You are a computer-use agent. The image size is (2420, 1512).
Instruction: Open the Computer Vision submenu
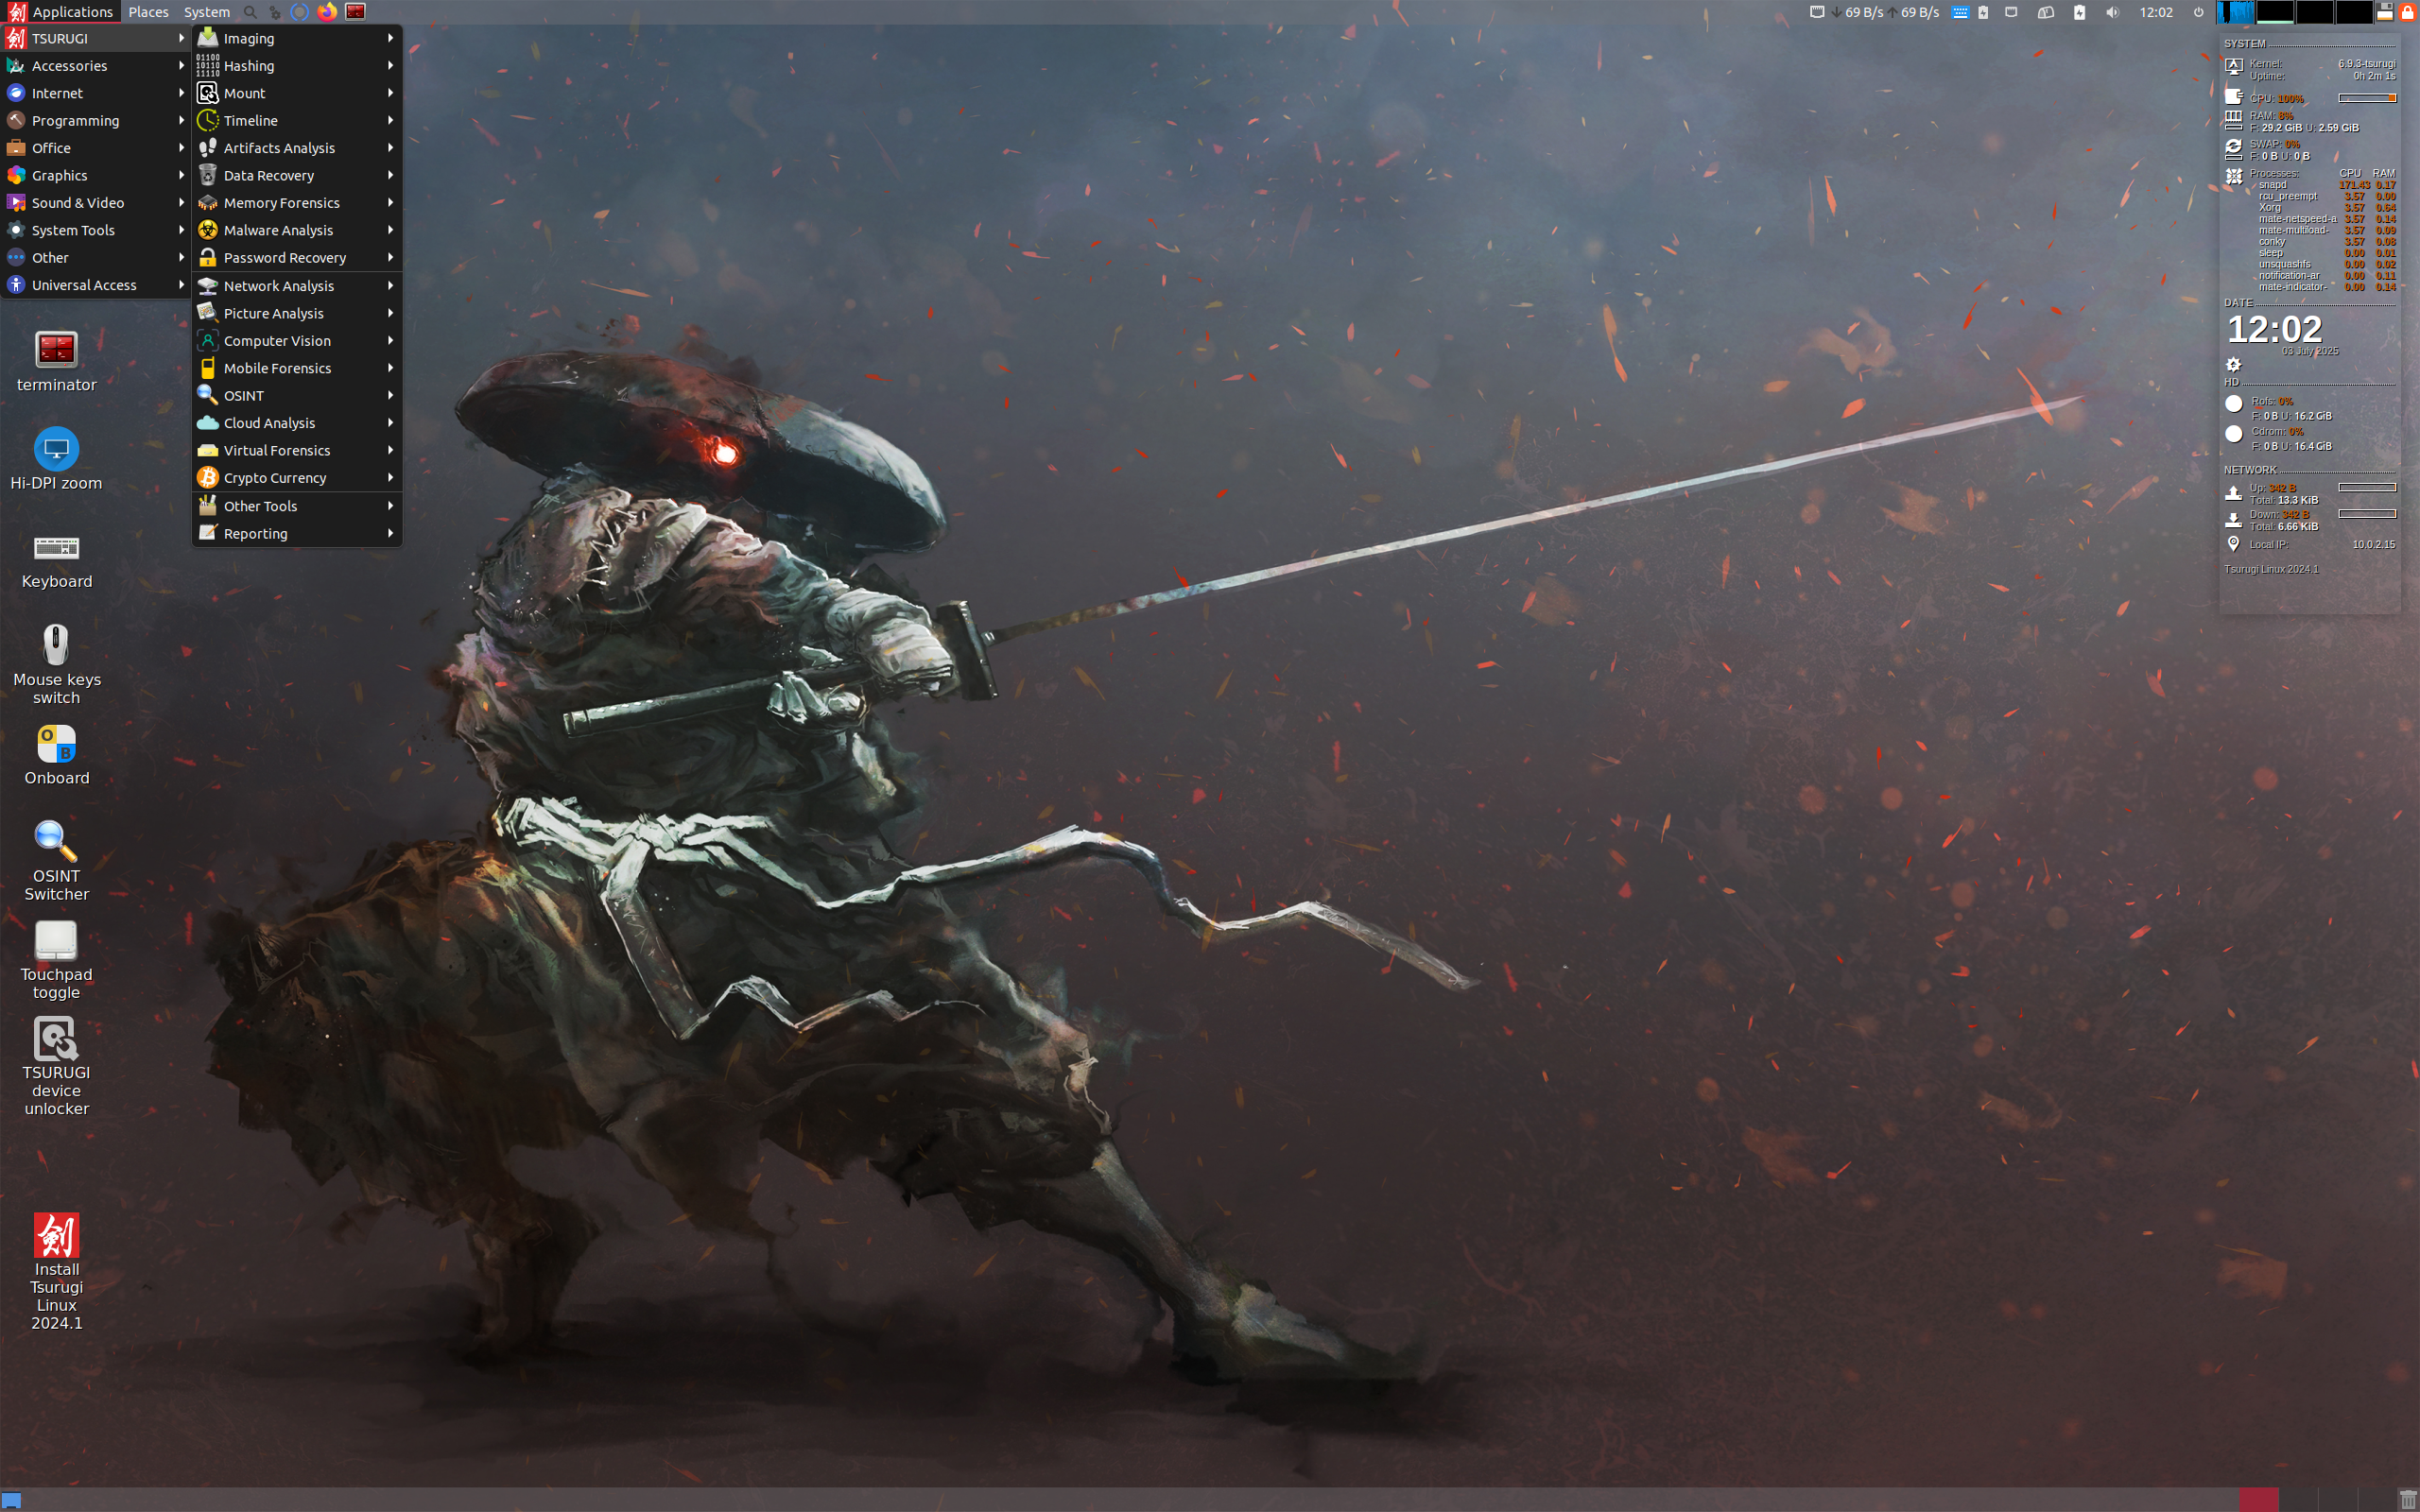point(297,341)
